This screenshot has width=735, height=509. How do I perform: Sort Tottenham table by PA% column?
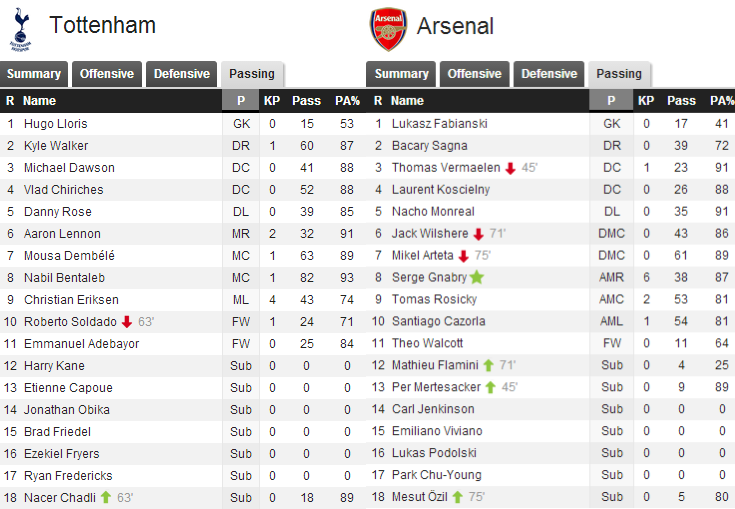(347, 101)
